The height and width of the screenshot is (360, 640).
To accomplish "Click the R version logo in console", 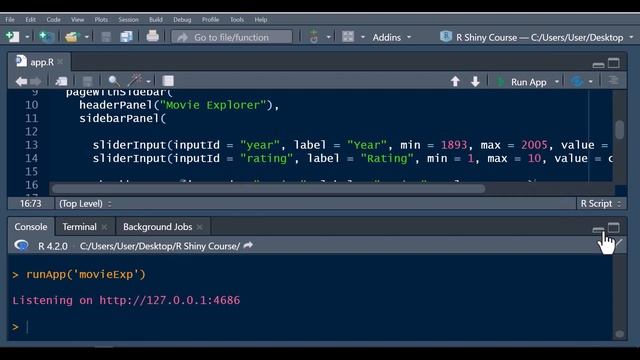I will pos(21,245).
